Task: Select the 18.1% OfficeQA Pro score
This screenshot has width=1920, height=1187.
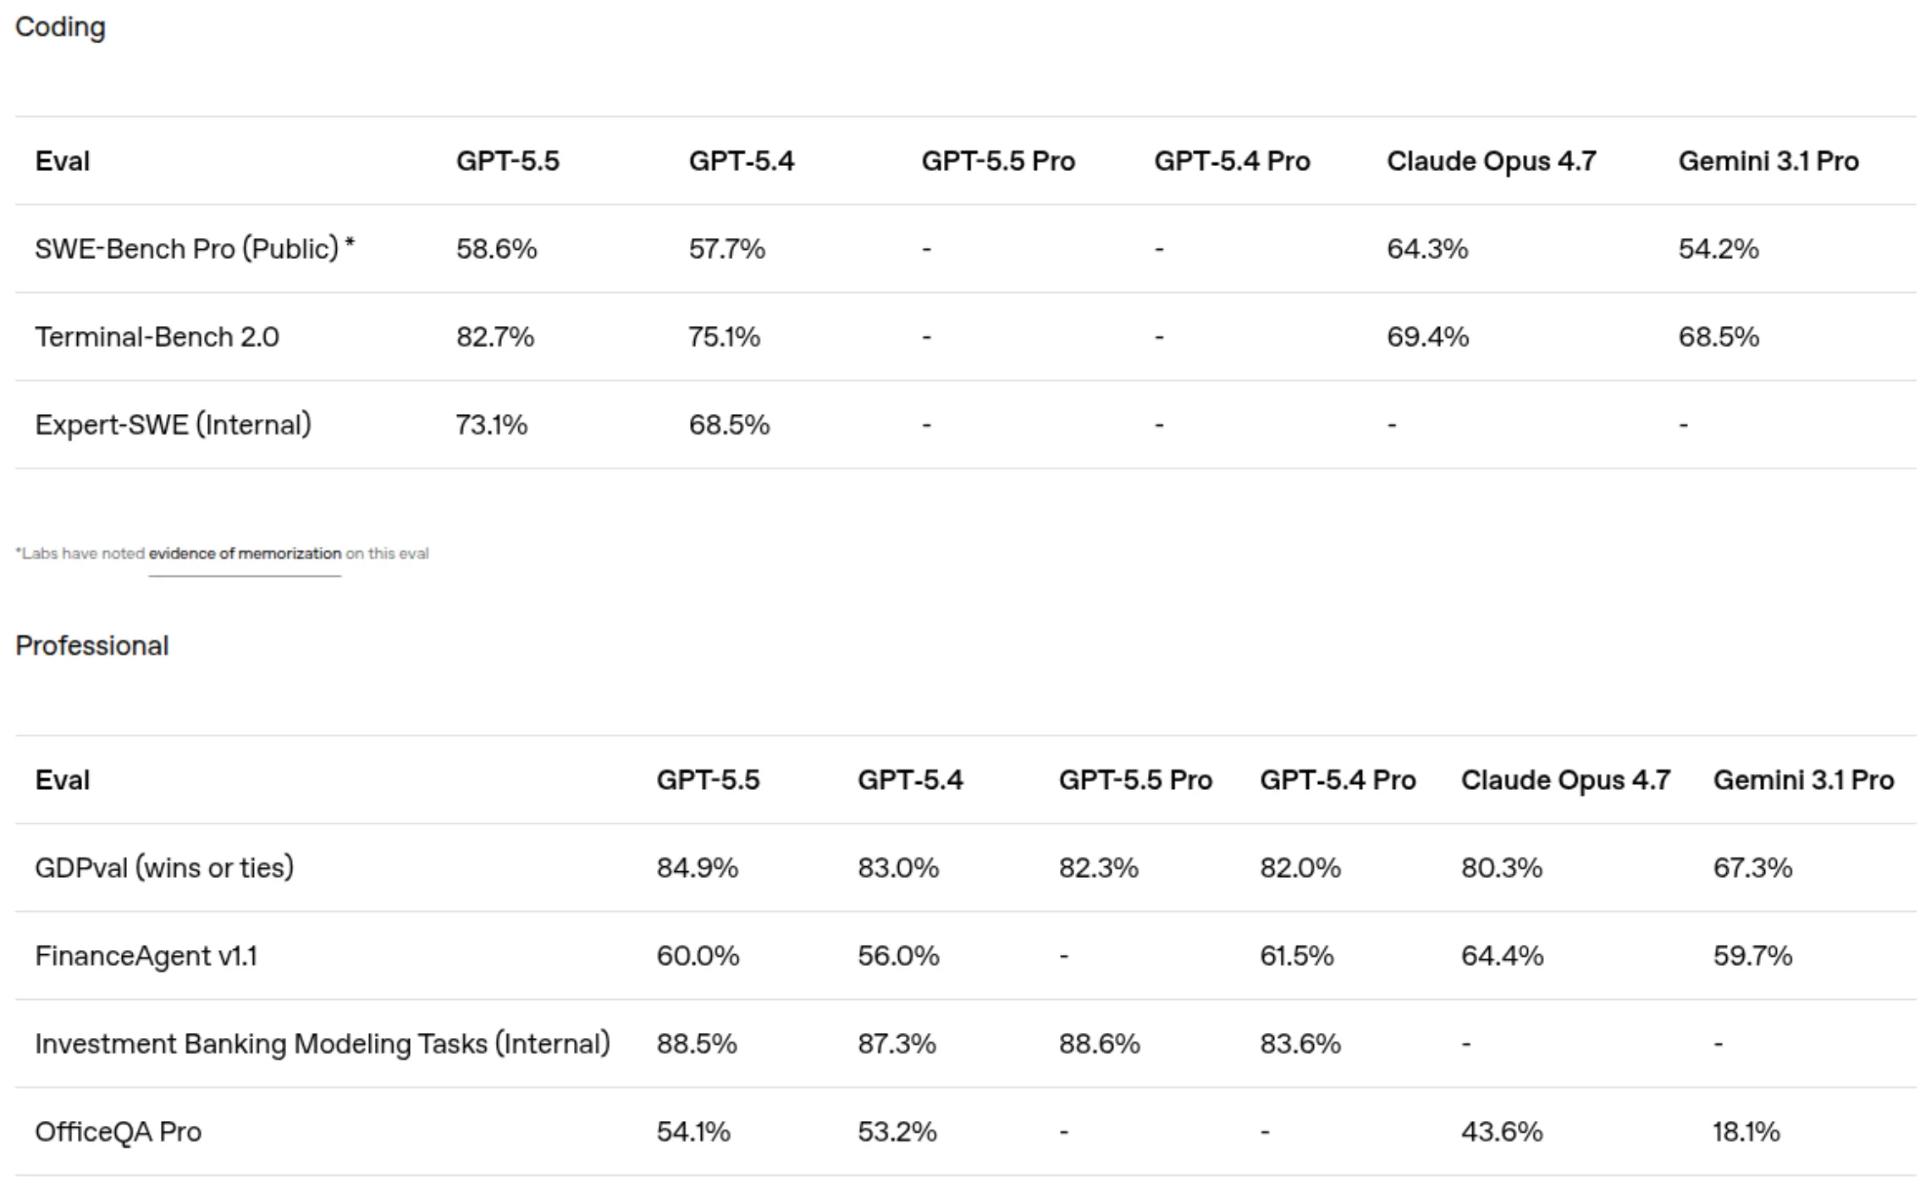Action: point(1746,1132)
